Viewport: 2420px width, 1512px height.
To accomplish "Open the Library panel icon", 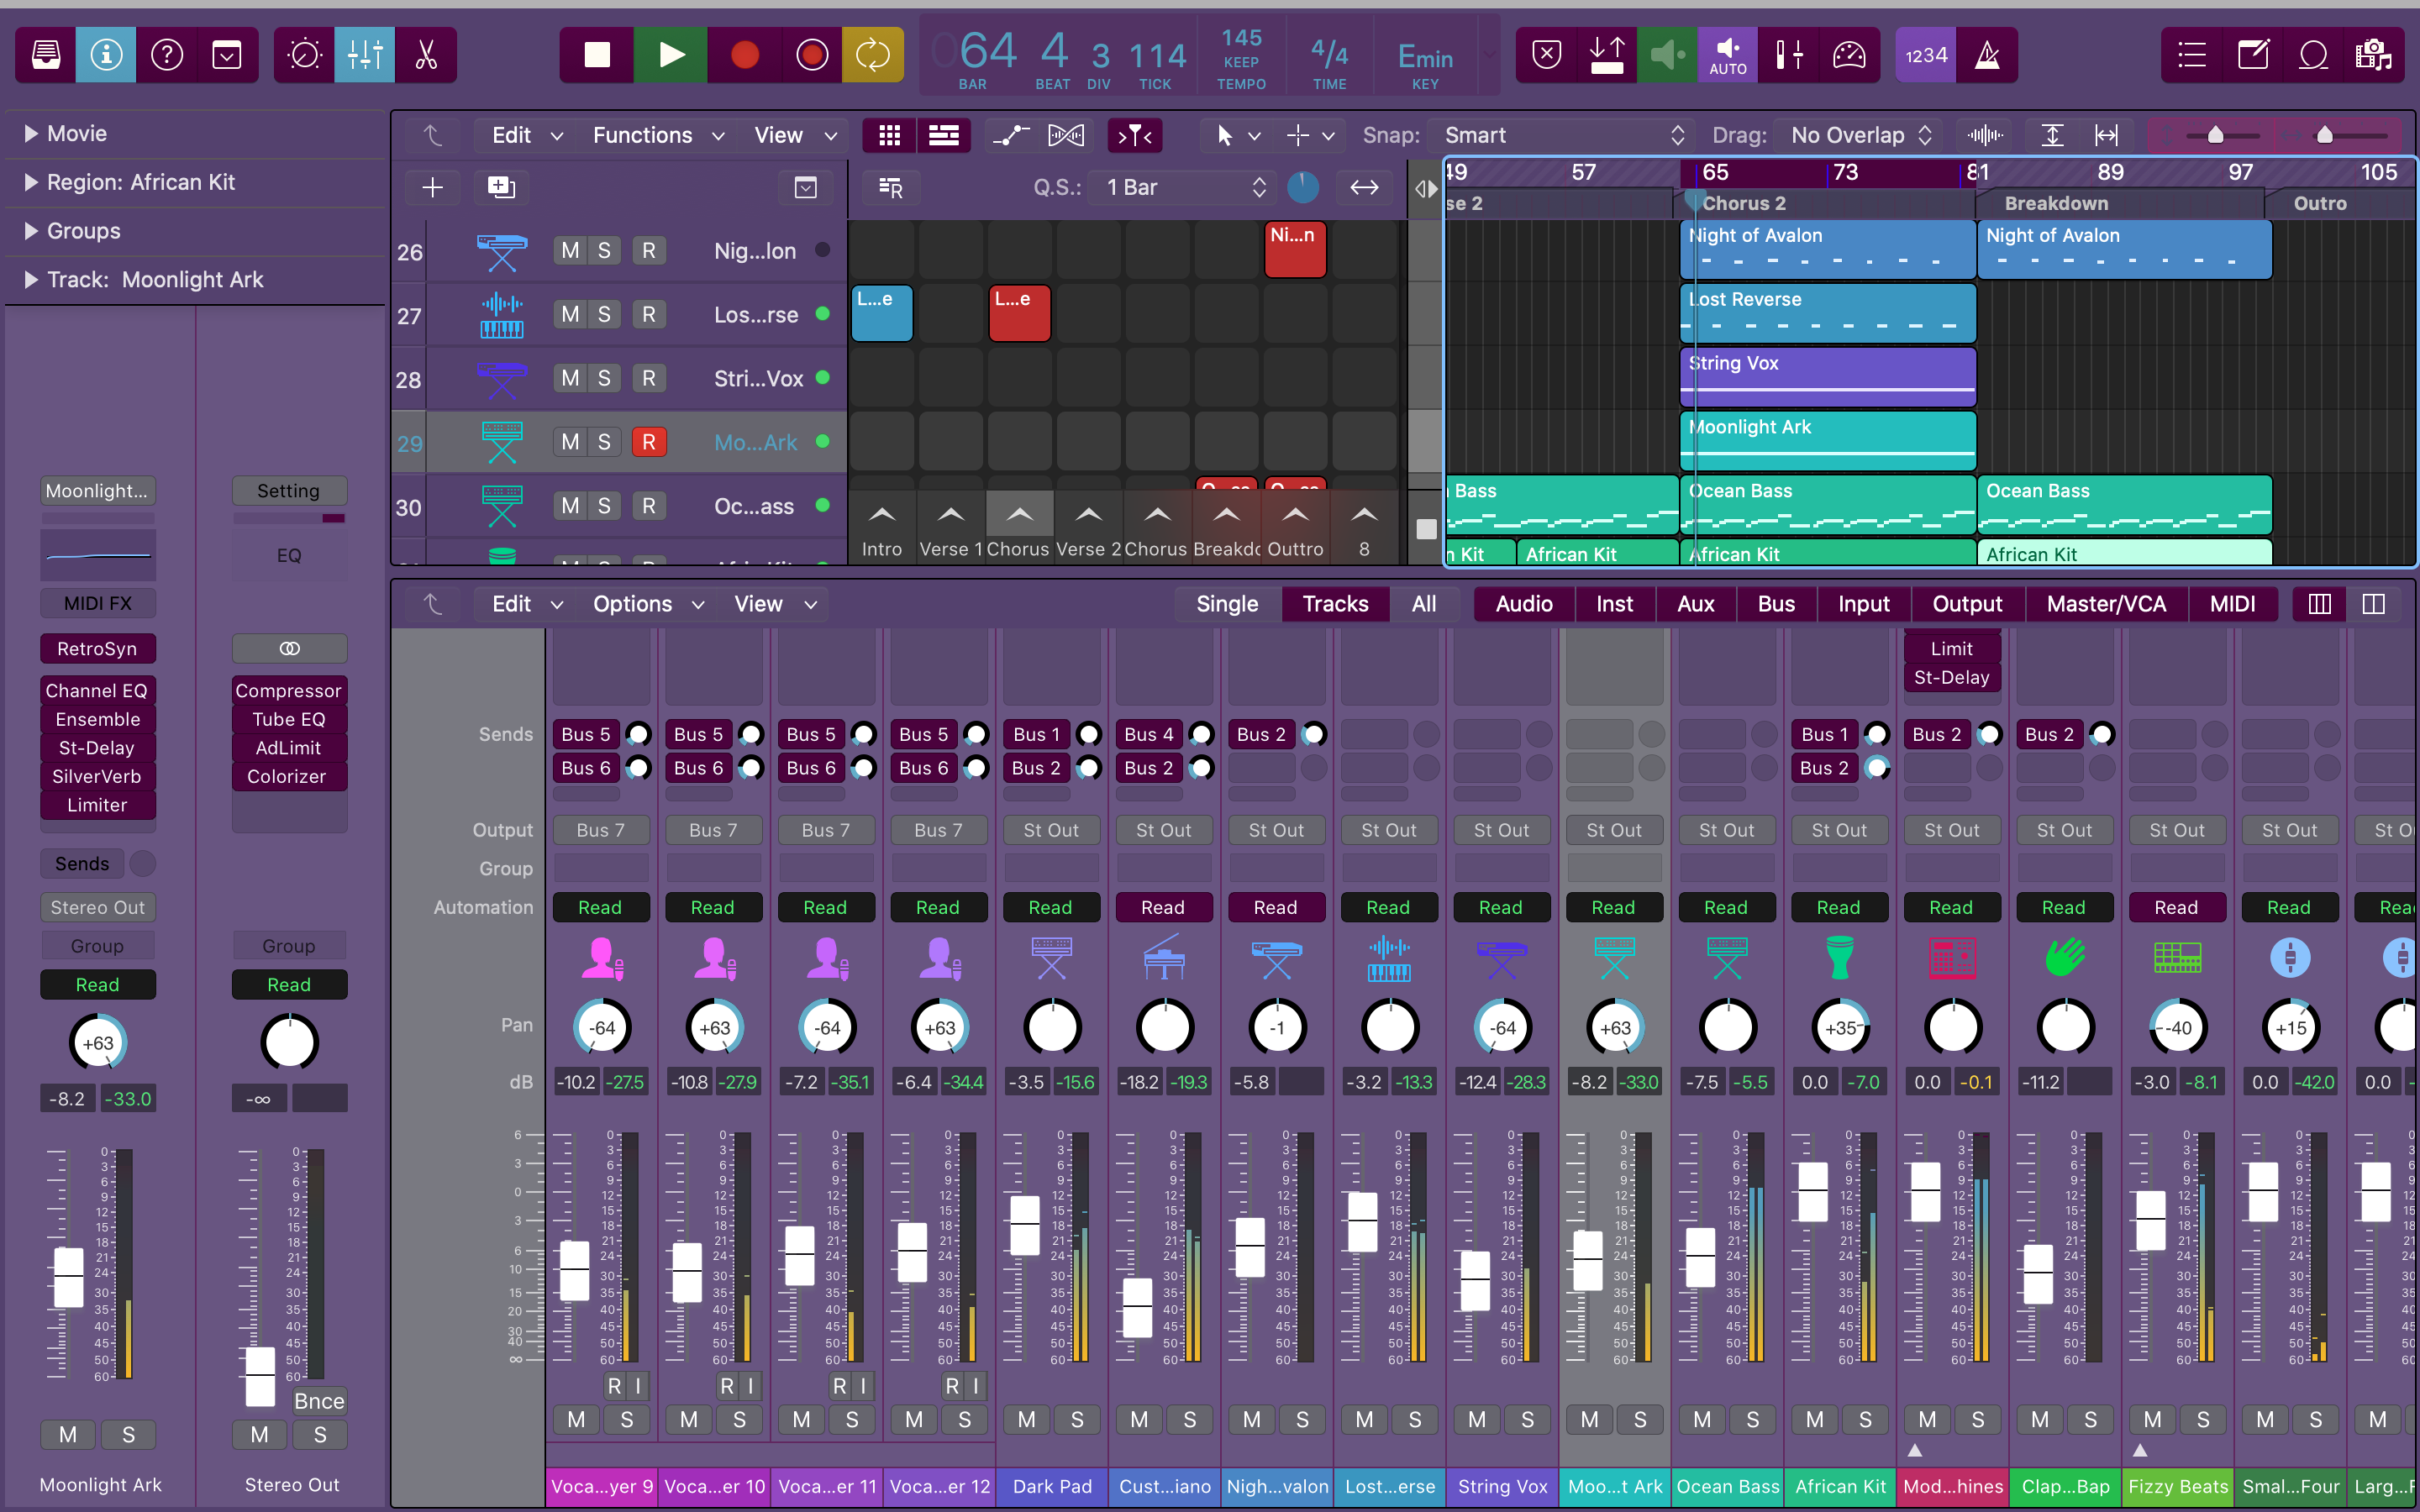I will (x=46, y=55).
